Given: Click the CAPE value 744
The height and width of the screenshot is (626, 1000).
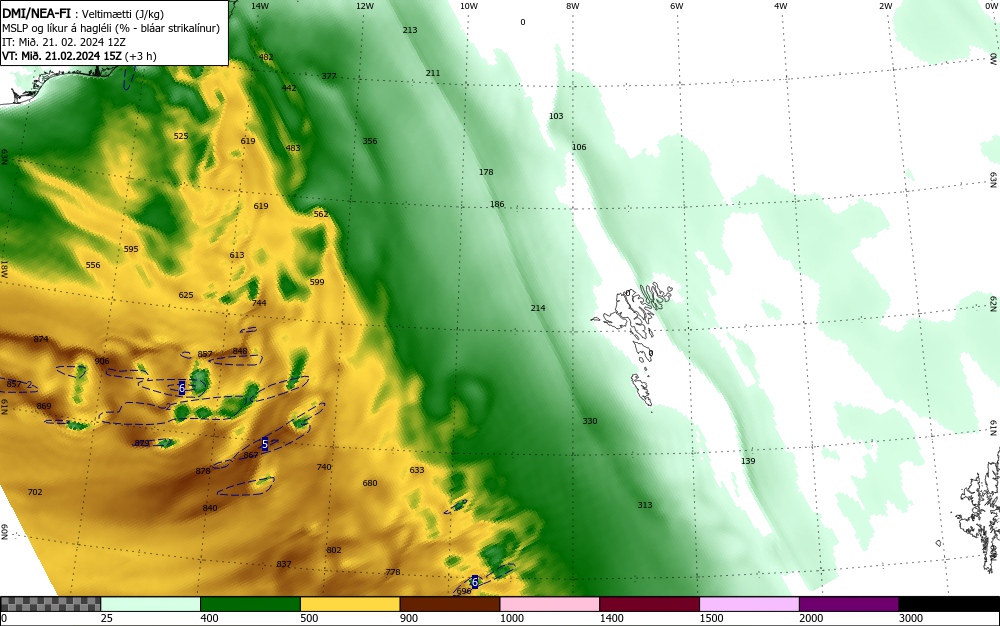Looking at the screenshot, I should coord(259,303).
